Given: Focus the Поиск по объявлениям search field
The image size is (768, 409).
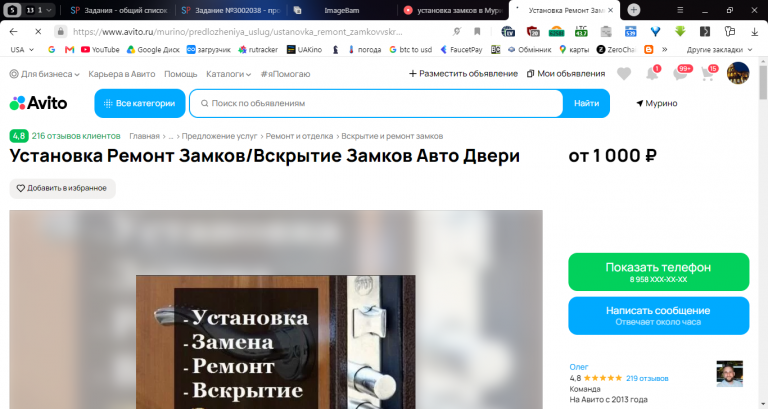Looking at the screenshot, I should (376, 103).
